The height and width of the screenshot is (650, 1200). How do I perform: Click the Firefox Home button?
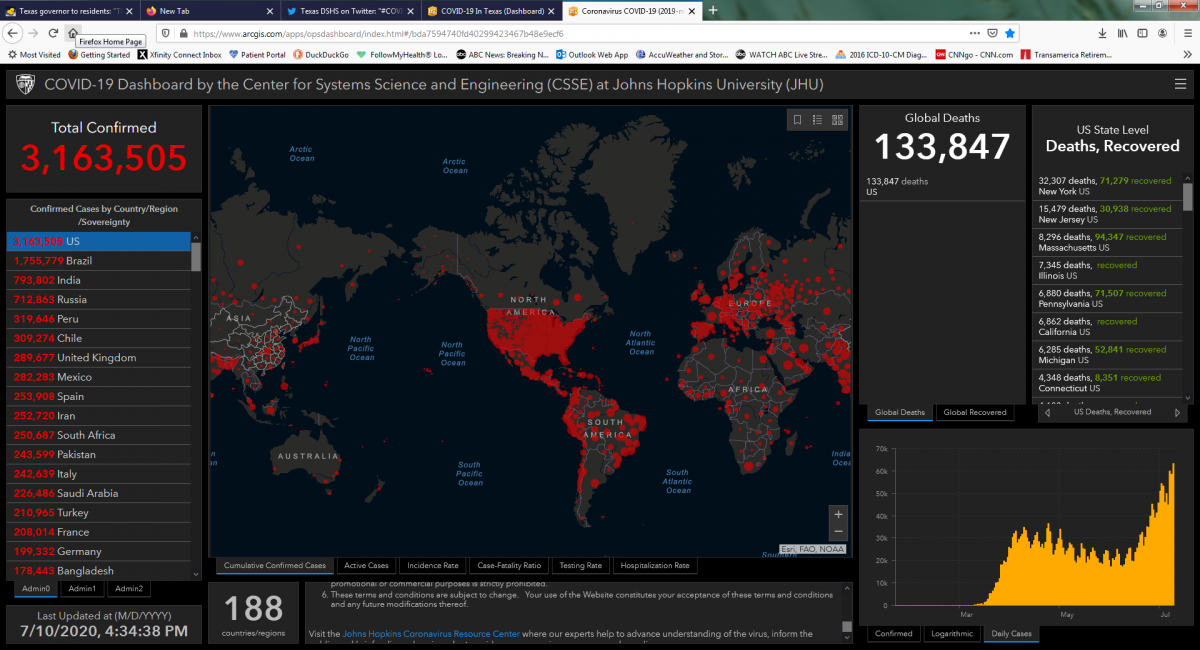[x=73, y=33]
